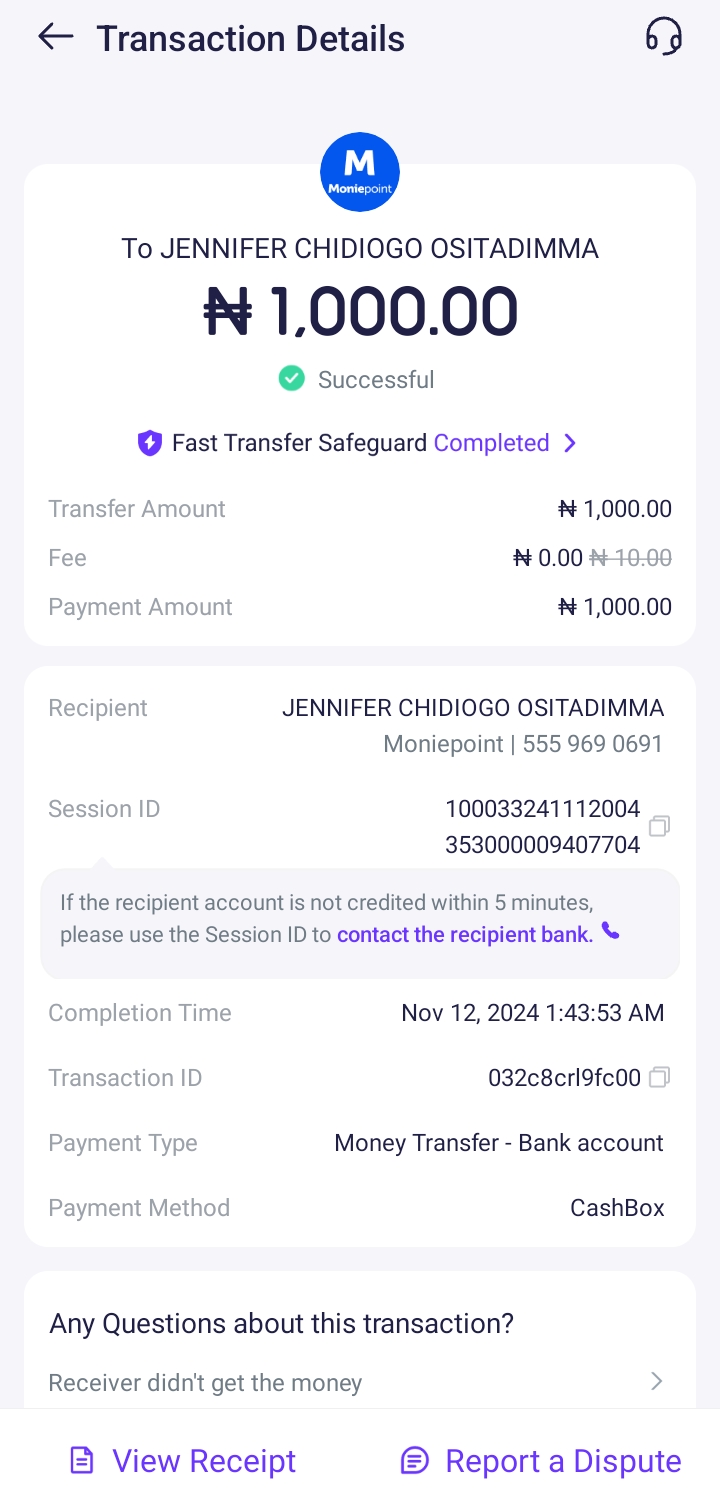Expand "Receiver didn't get the money" chevron
Viewport: 720px width, 1512px height.
click(657, 1382)
